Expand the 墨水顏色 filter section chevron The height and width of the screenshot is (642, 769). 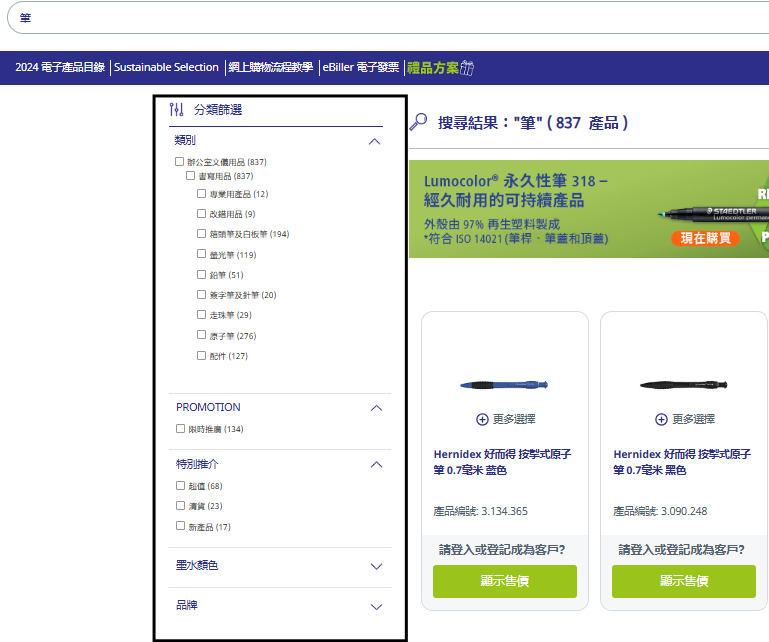click(376, 566)
